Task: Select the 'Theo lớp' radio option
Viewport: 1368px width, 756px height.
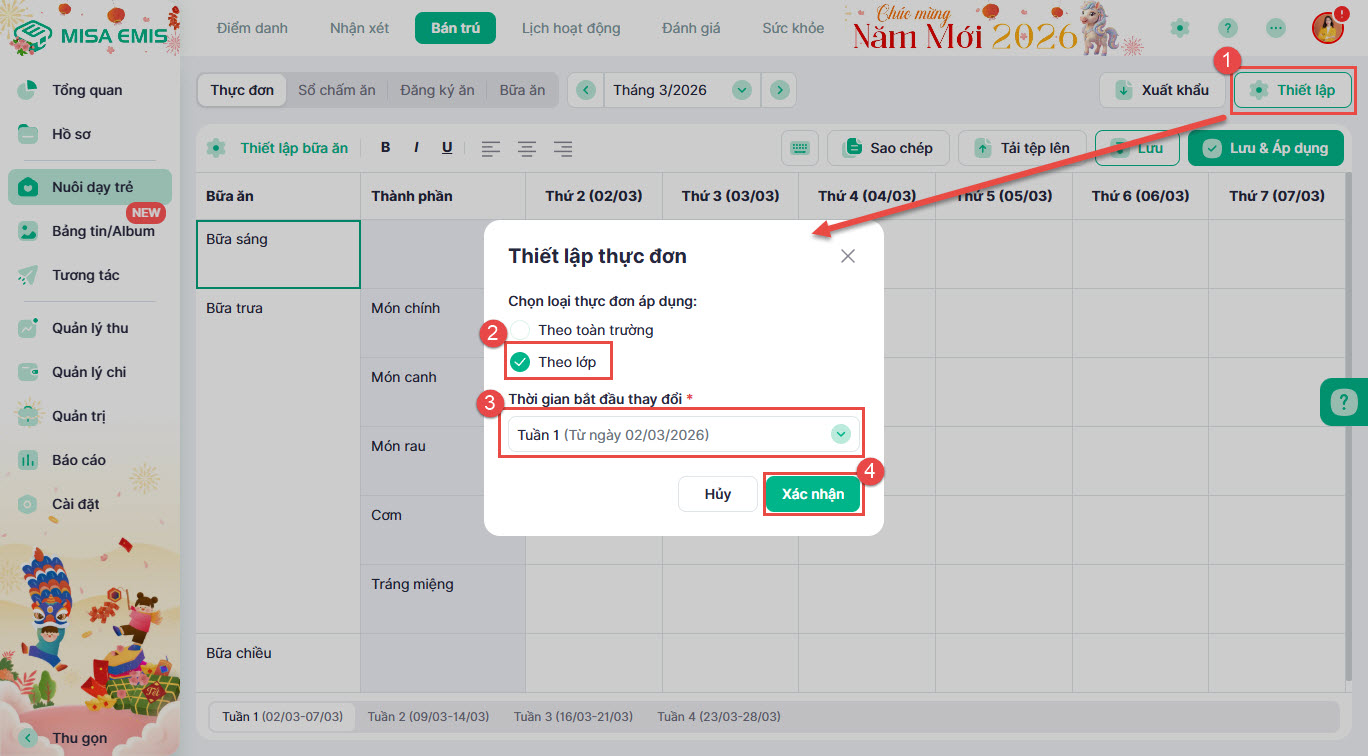Action: 520,362
